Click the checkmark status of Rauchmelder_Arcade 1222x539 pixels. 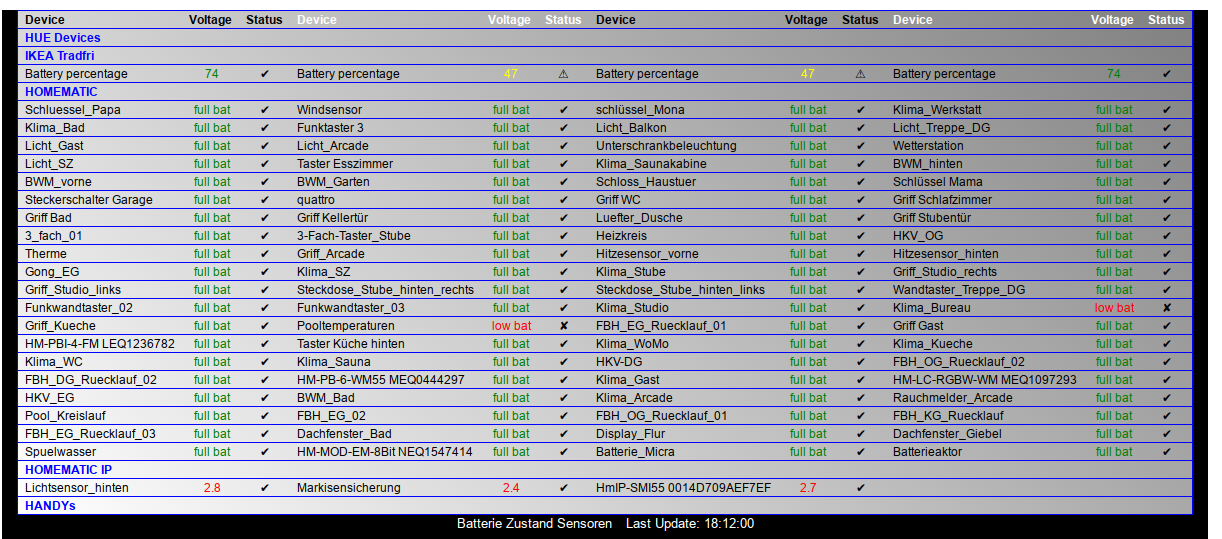point(1166,398)
